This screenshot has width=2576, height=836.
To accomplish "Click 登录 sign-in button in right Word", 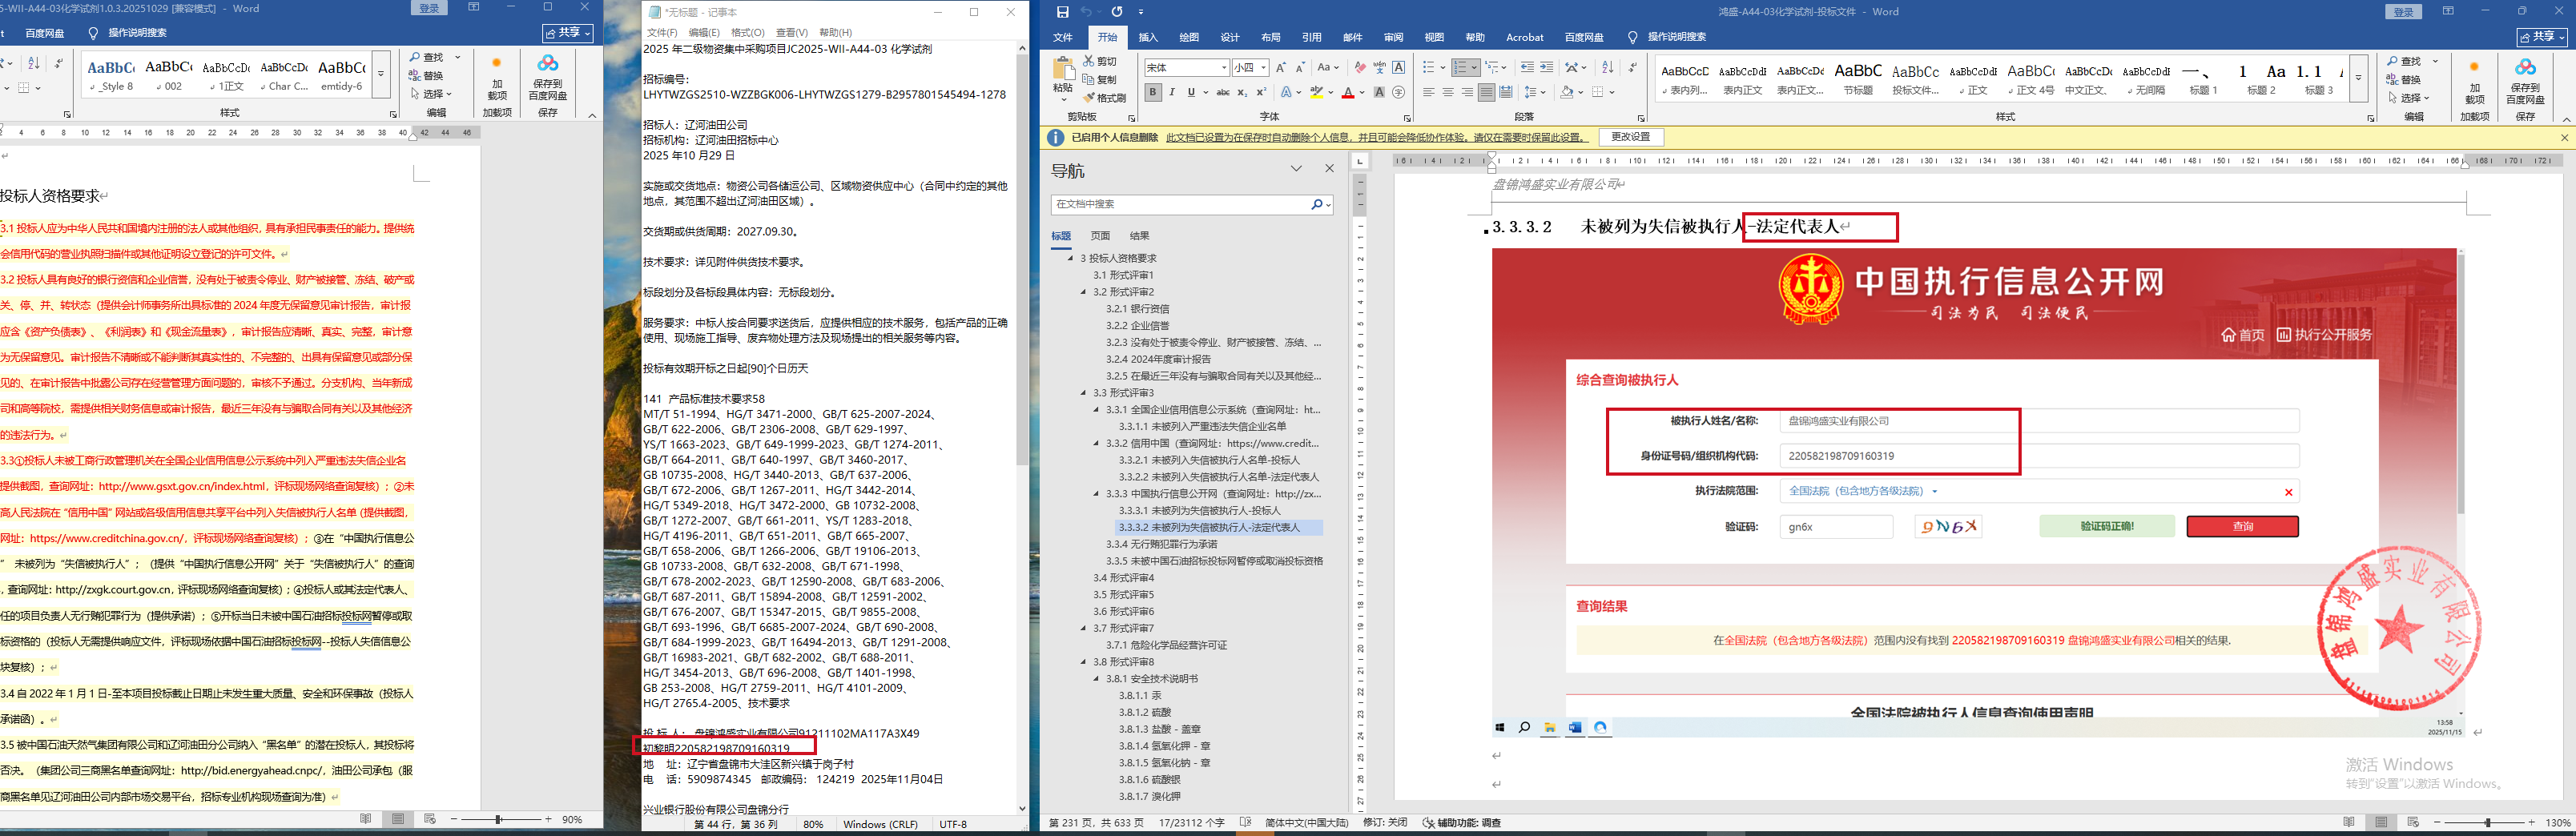I will tap(2403, 11).
